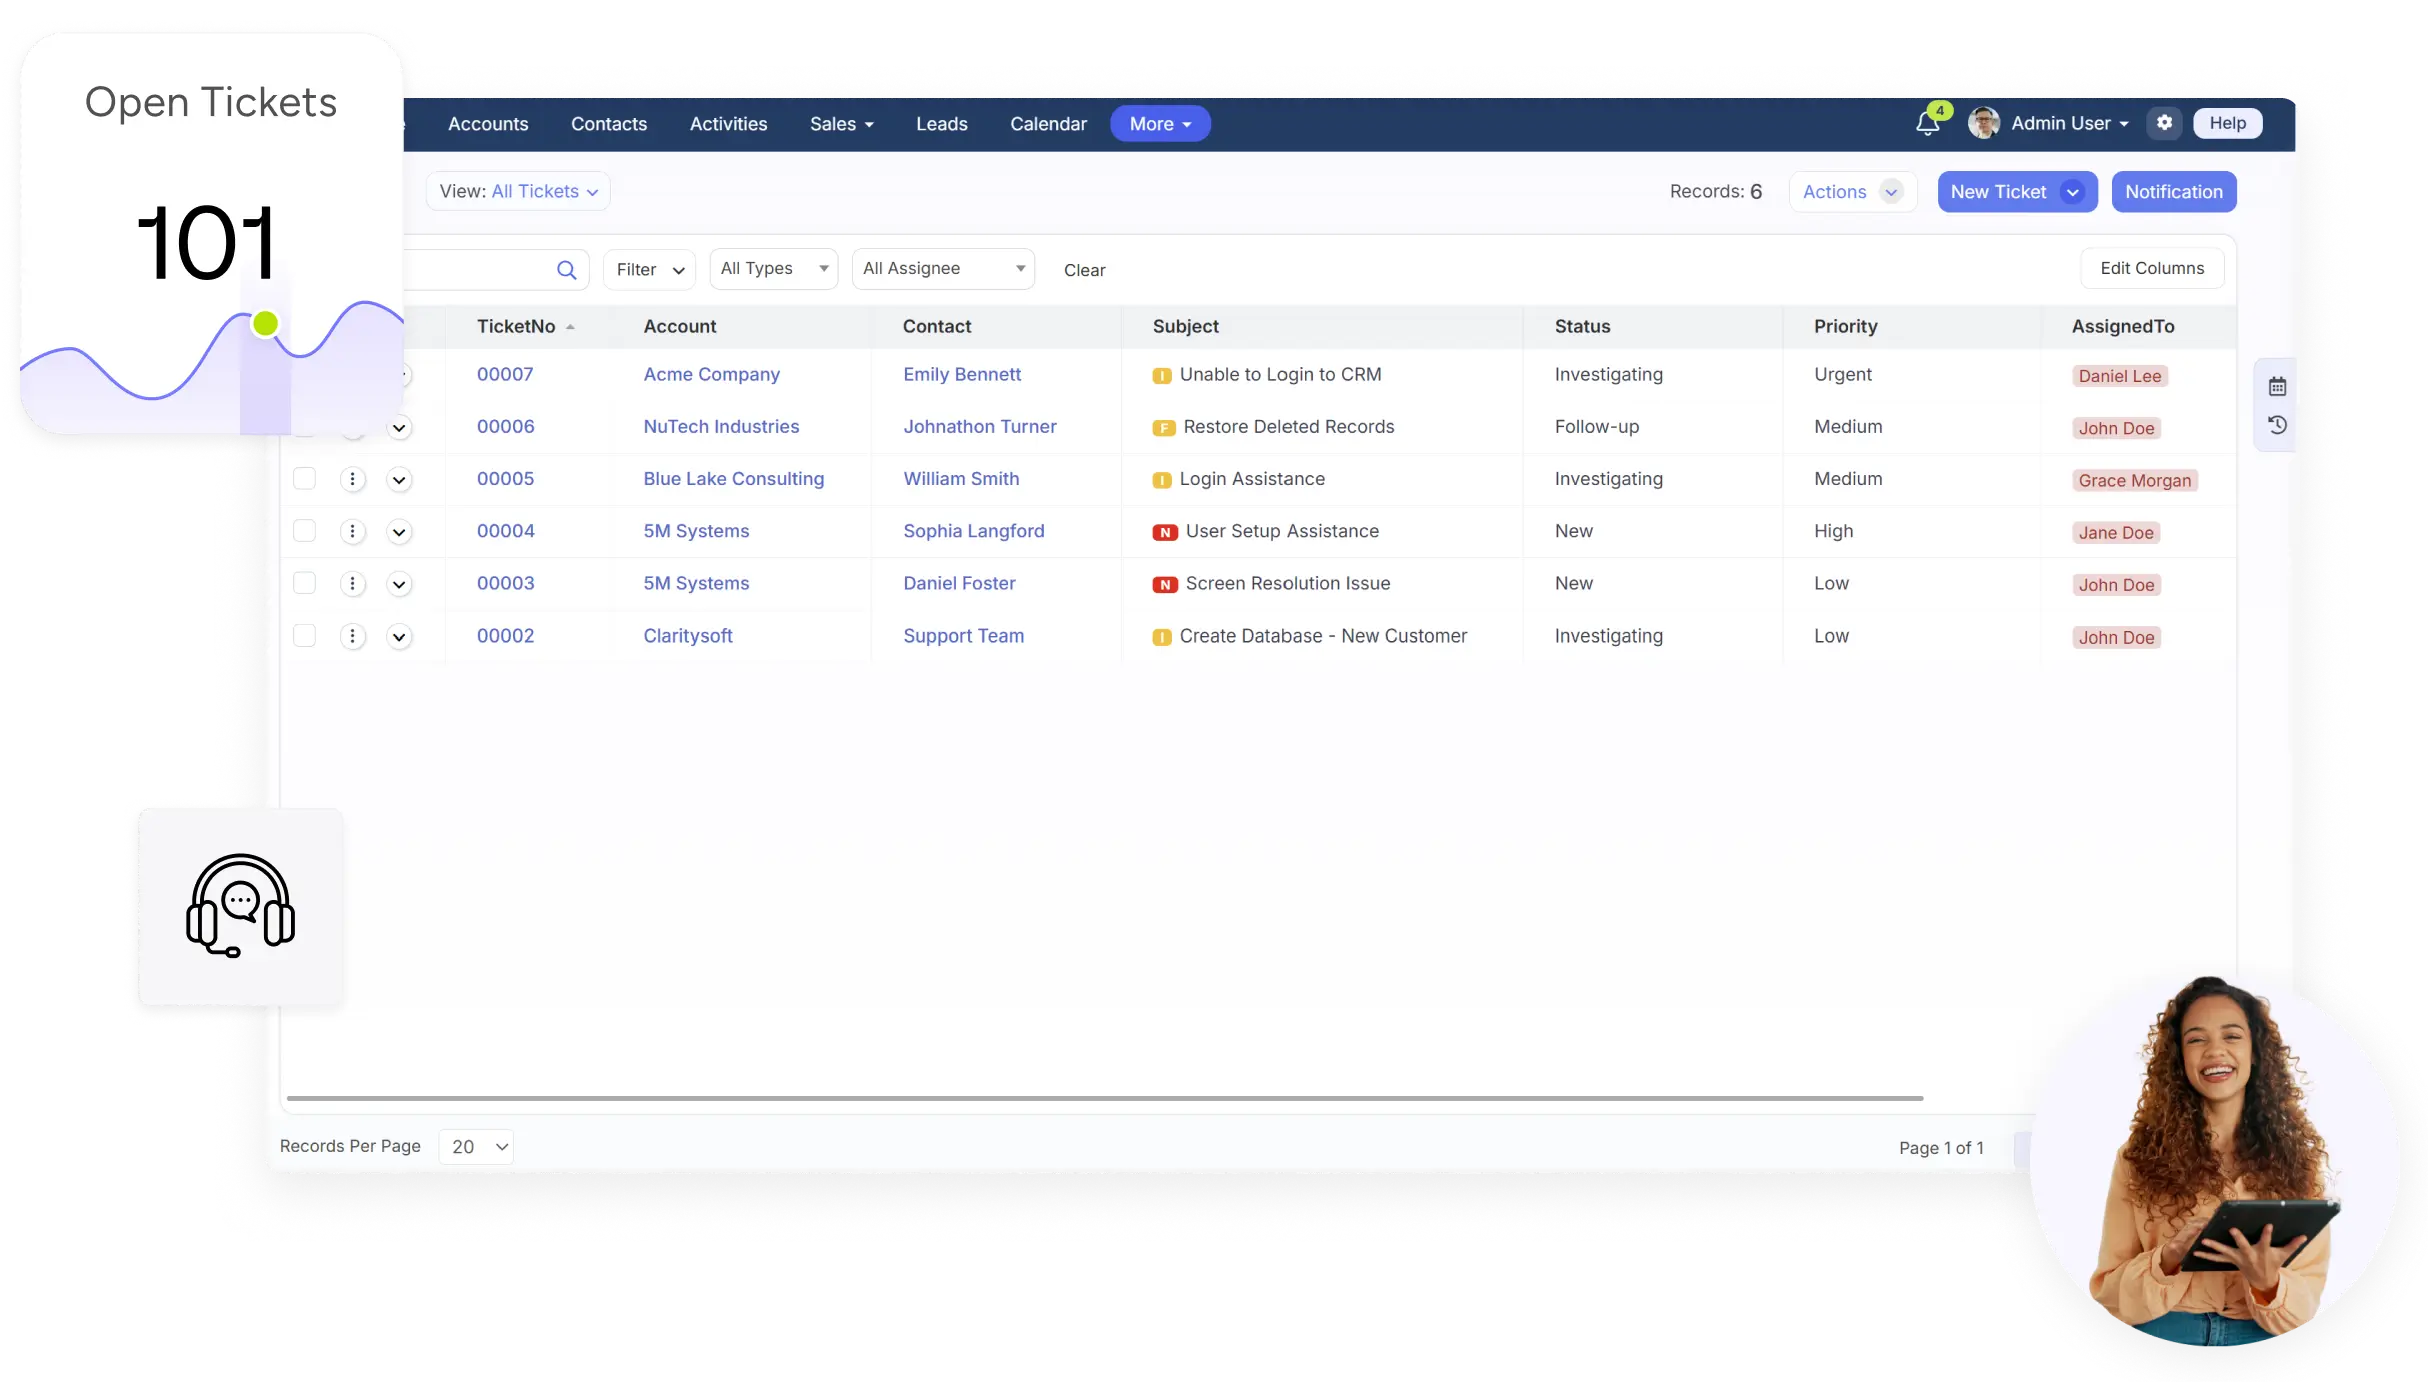Change Records Per Page value 20
This screenshot has width=2428, height=1382.
(x=477, y=1147)
